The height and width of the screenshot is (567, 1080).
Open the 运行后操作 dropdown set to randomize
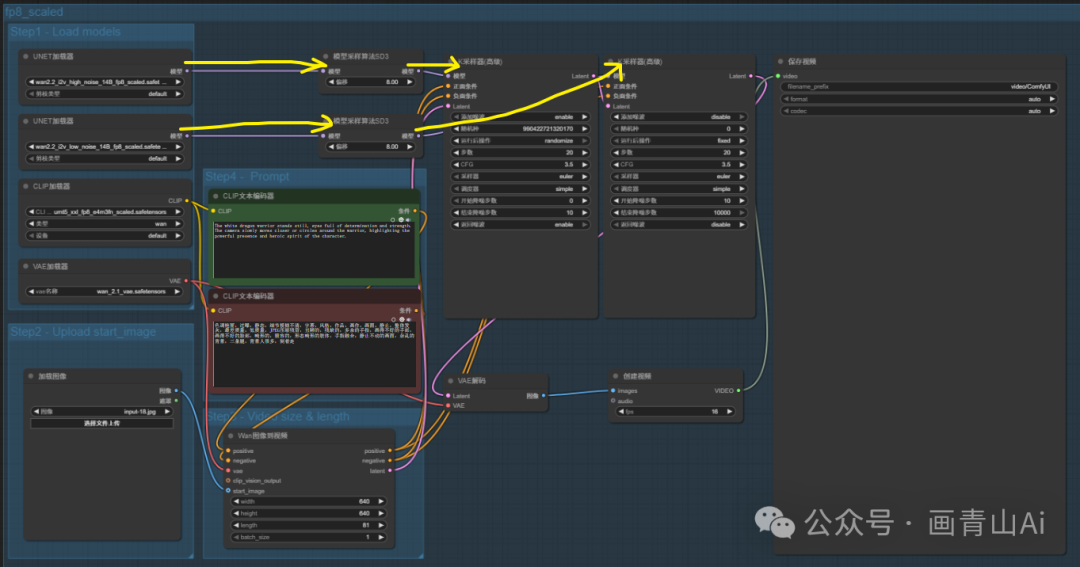[521, 141]
